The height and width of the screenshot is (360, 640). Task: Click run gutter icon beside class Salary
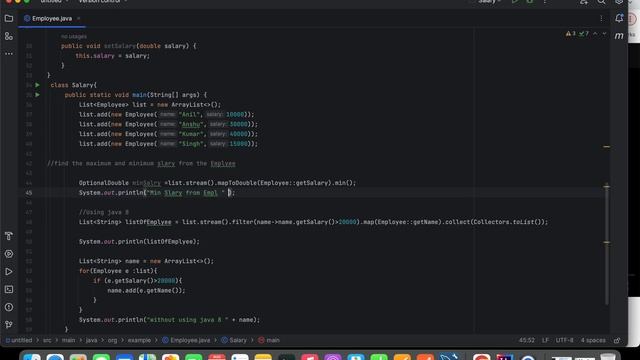coord(37,85)
